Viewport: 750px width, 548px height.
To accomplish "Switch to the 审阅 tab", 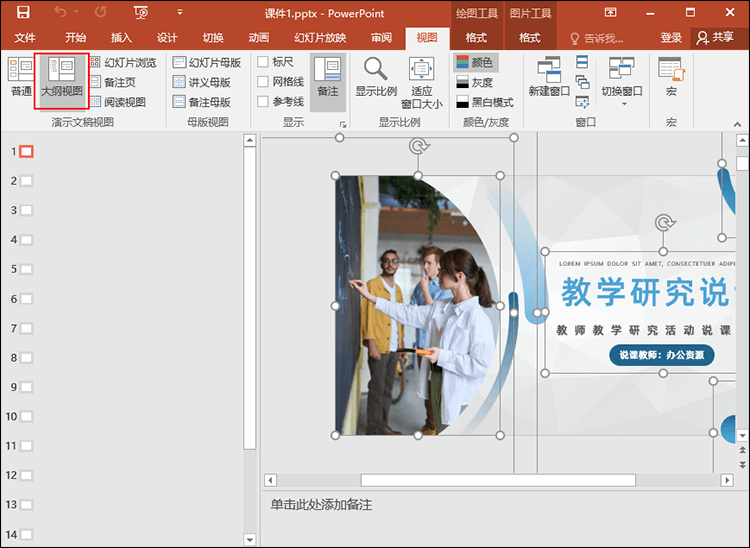I will point(381,38).
